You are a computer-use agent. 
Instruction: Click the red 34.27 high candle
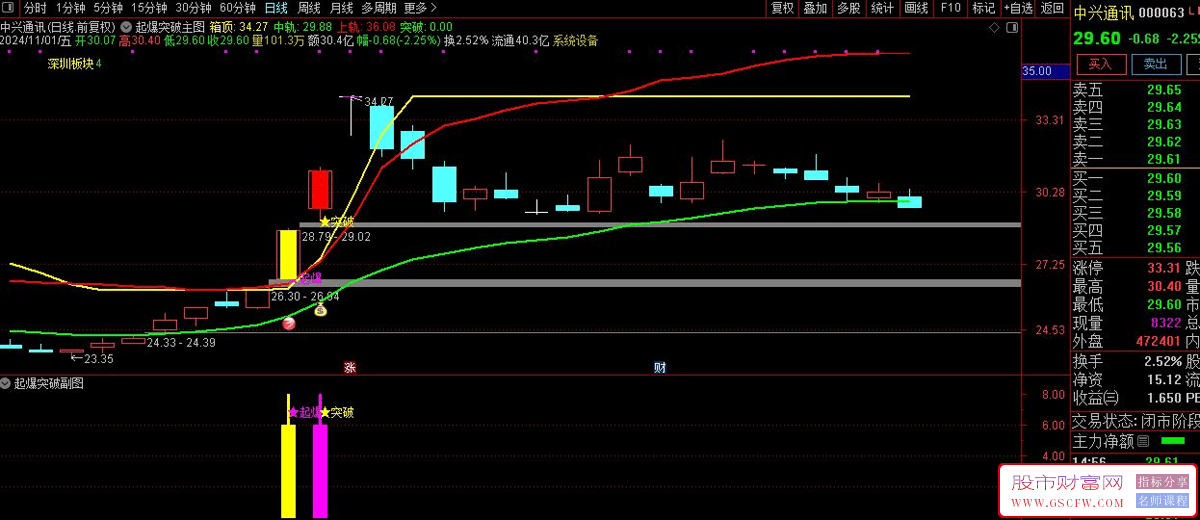coord(319,188)
